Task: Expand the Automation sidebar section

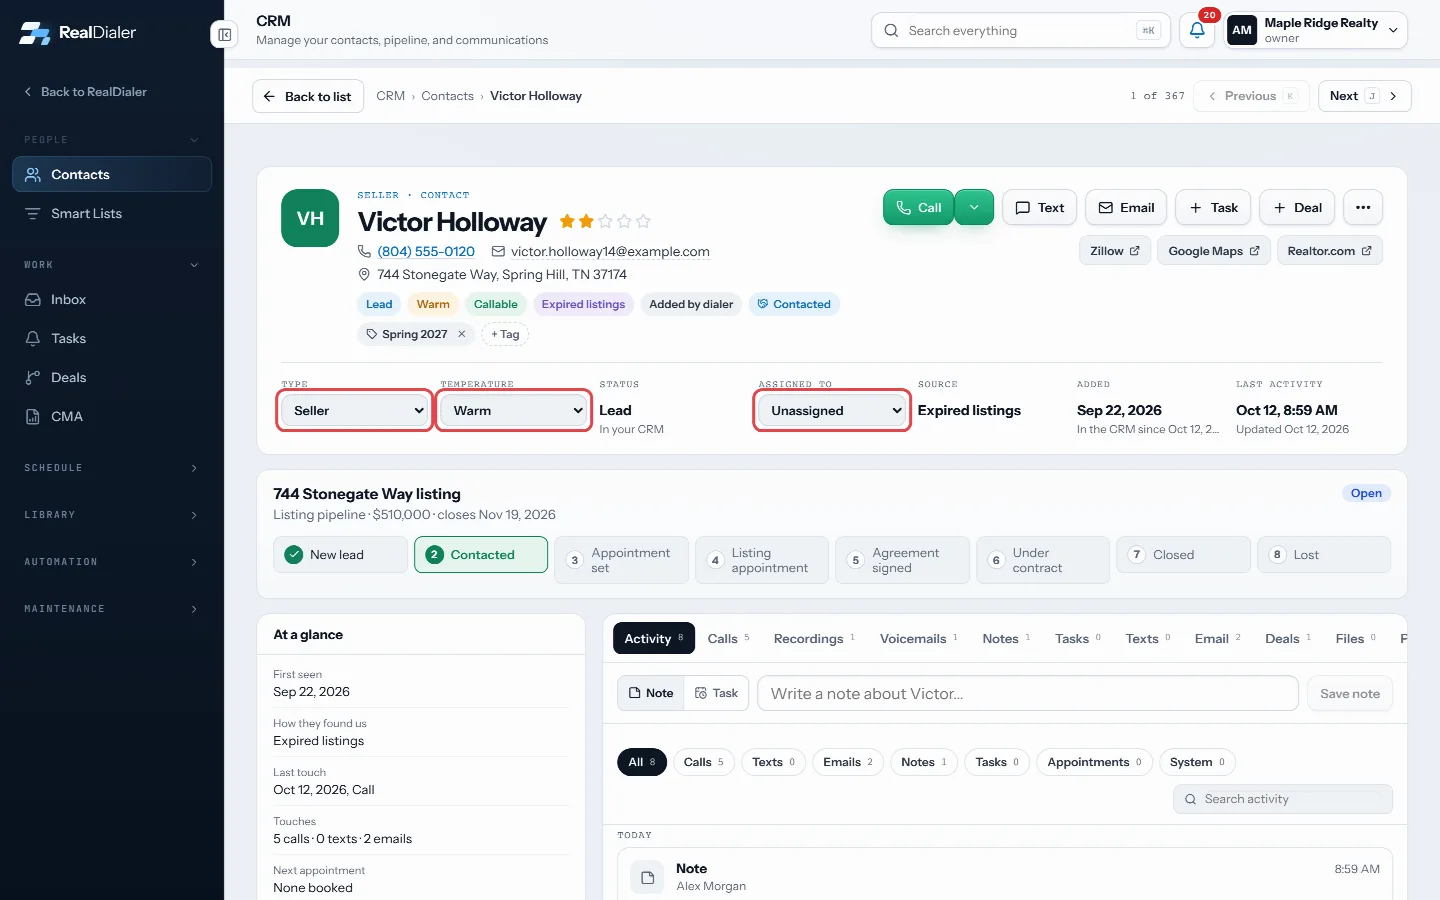Action: [112, 562]
